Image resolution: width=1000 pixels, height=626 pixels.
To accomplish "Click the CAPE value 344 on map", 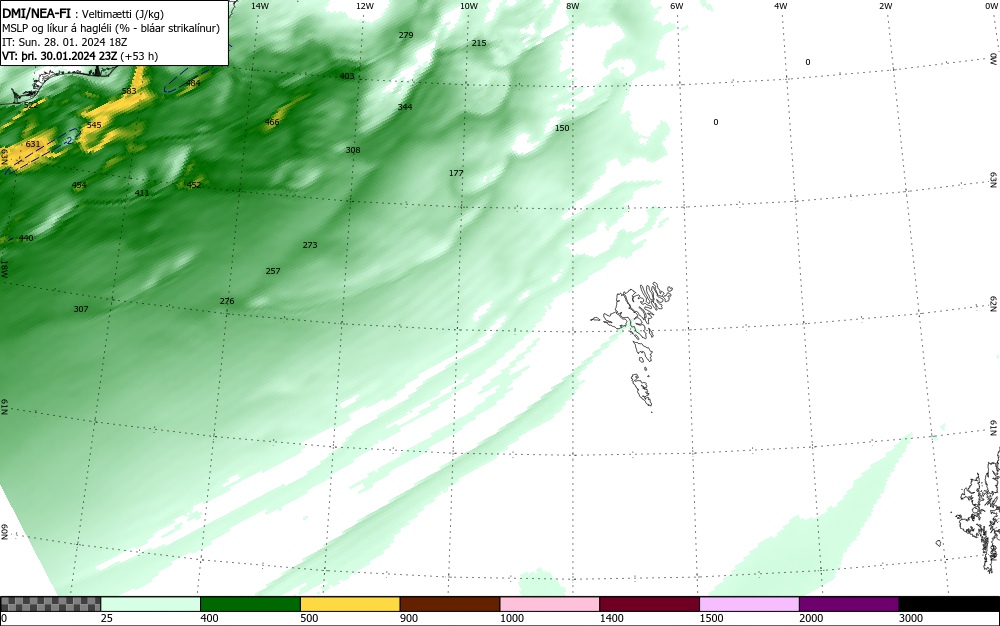I will coord(404,107).
